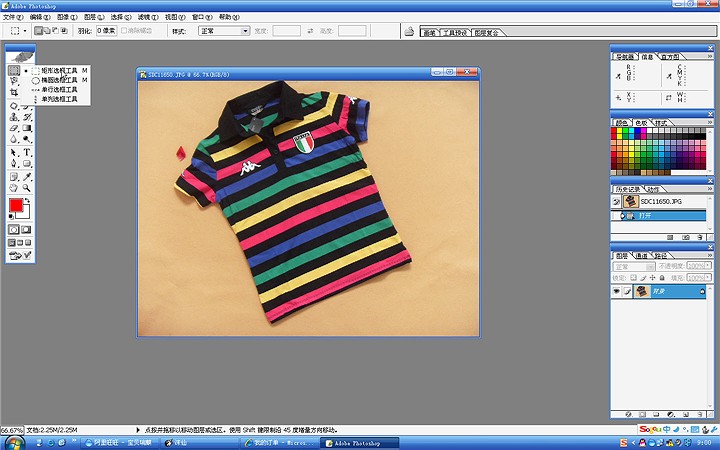Select the Path Selection arrow tool
The image size is (720, 450).
point(14,152)
